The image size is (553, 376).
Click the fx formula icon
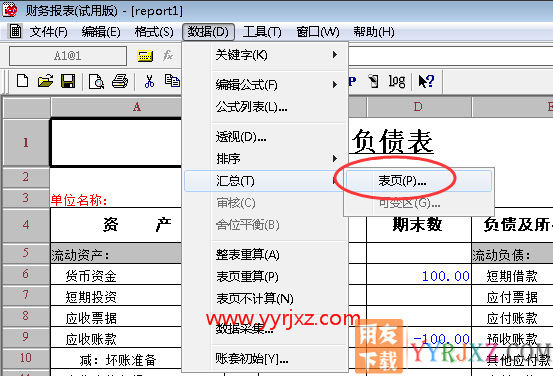tap(168, 55)
